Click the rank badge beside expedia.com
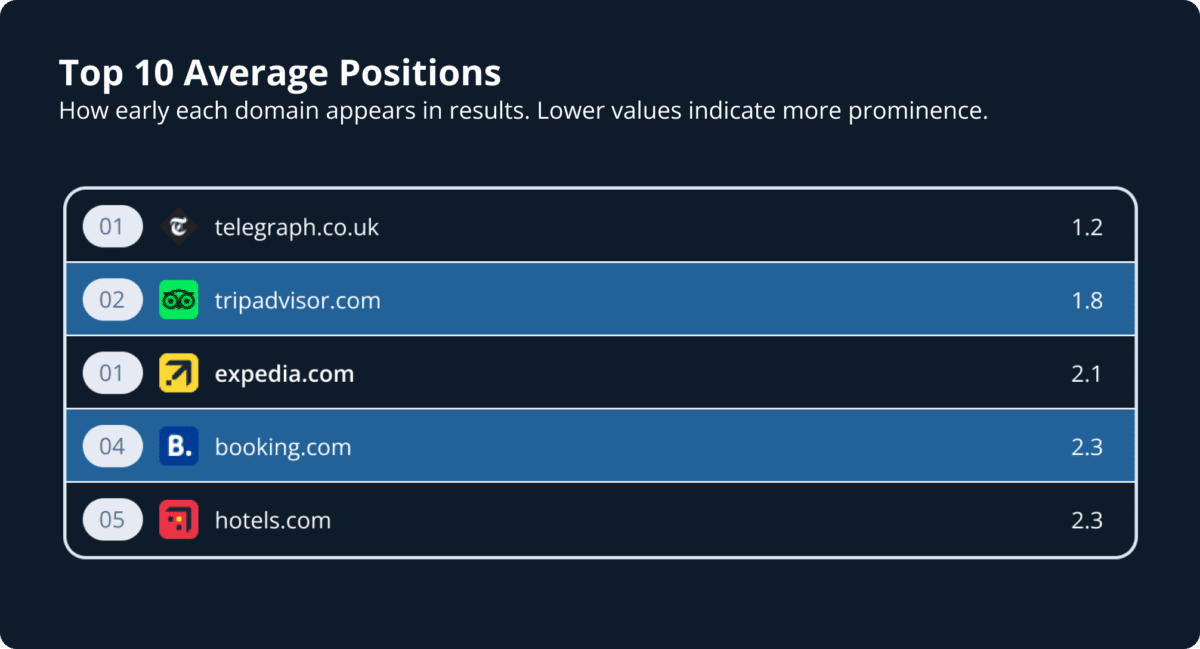Screen dimensions: 1200x649 tap(112, 373)
